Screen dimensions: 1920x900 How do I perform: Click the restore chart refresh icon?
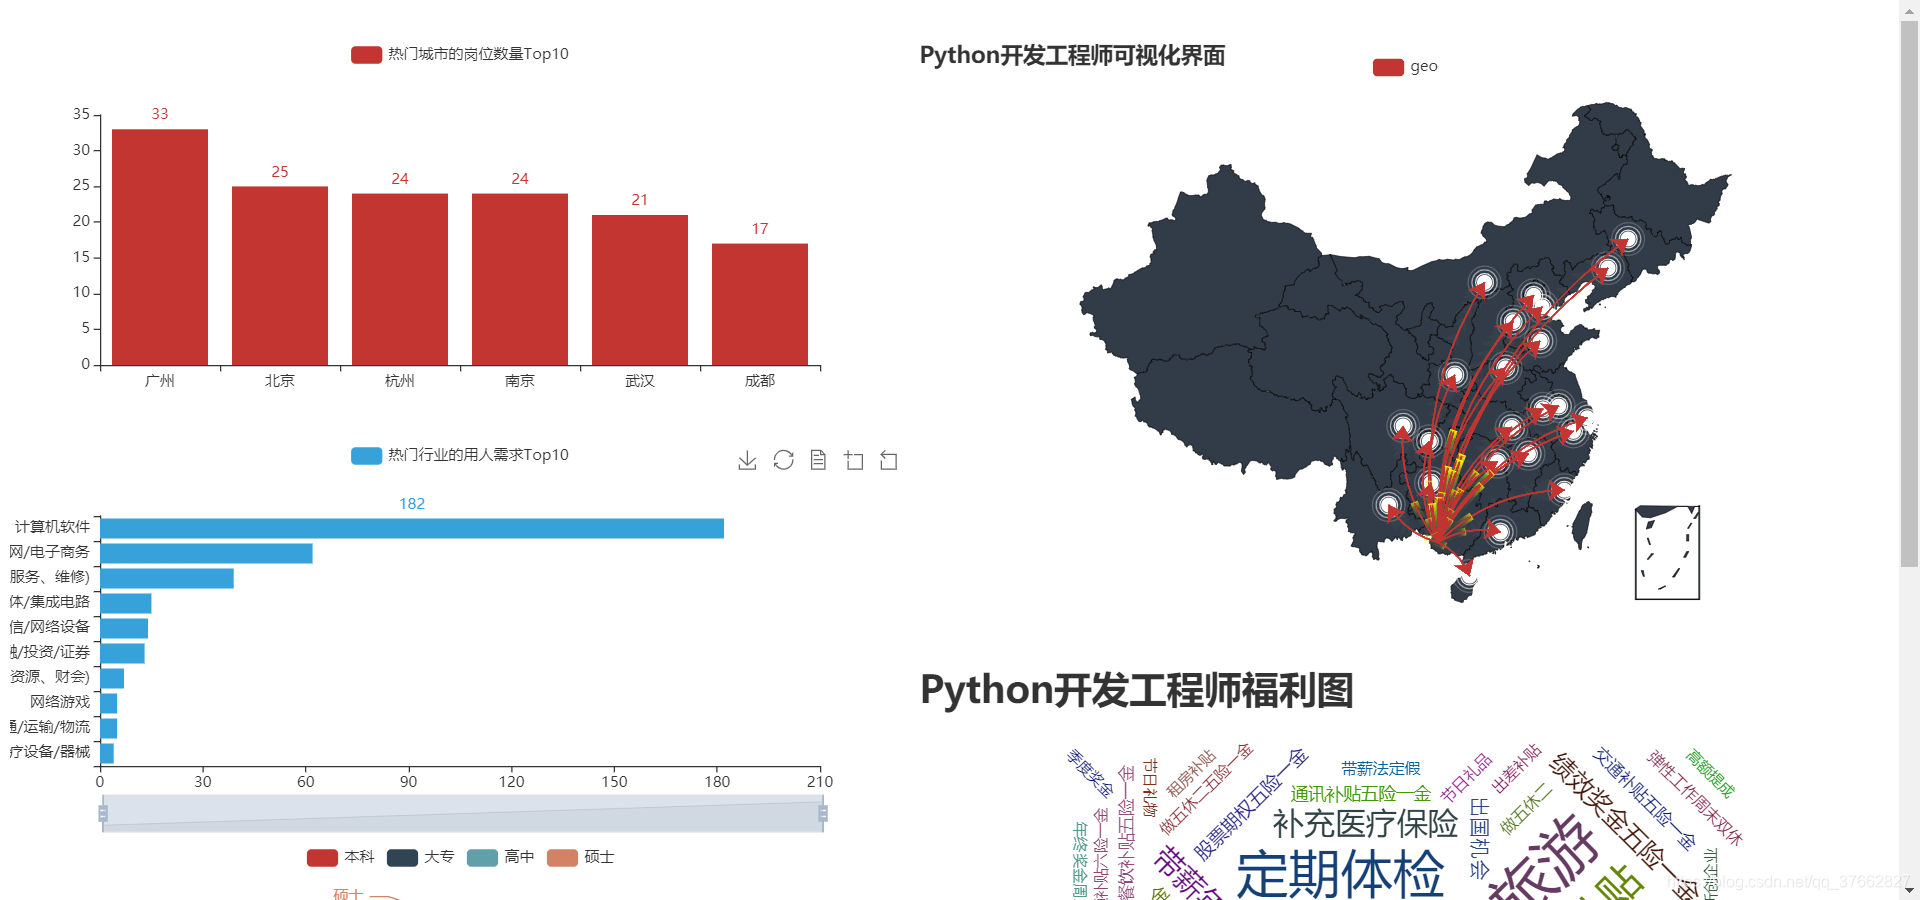(783, 460)
